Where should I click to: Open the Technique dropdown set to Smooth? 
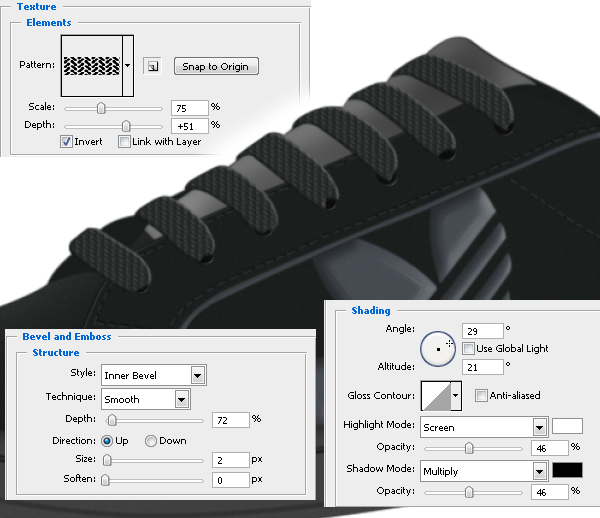pyautogui.click(x=146, y=399)
